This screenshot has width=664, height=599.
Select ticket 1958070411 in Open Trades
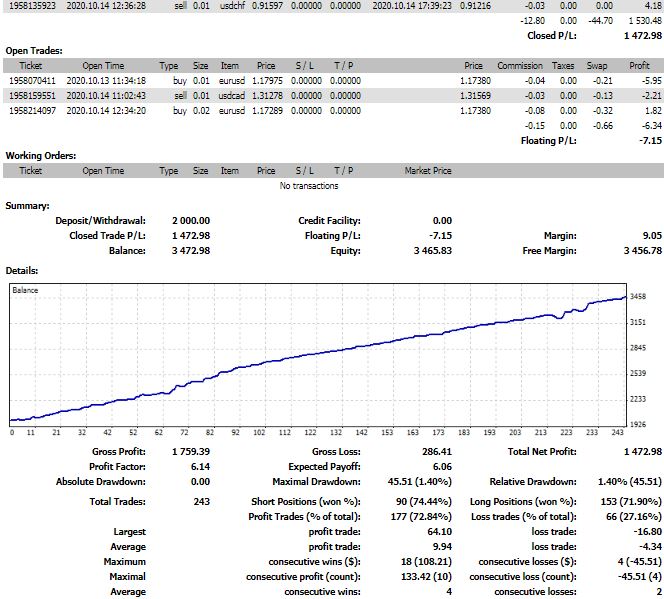point(32,80)
